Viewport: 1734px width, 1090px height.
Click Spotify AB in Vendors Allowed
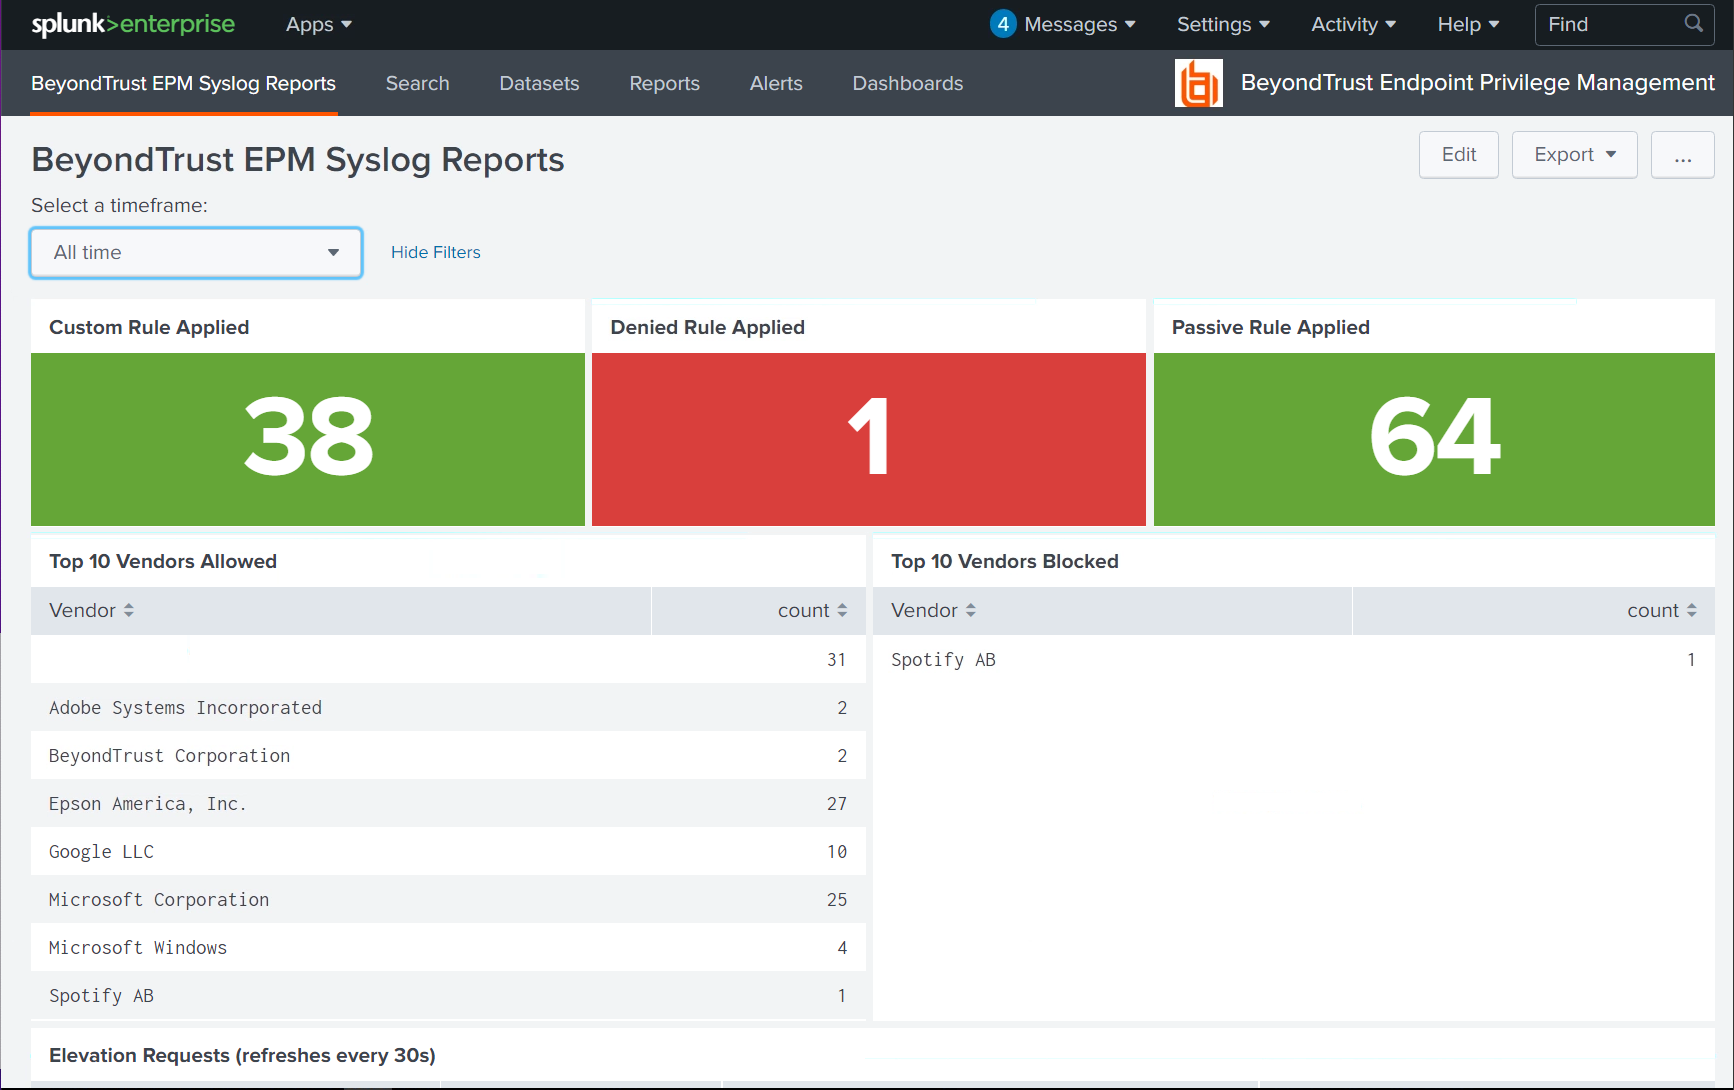pos(101,996)
